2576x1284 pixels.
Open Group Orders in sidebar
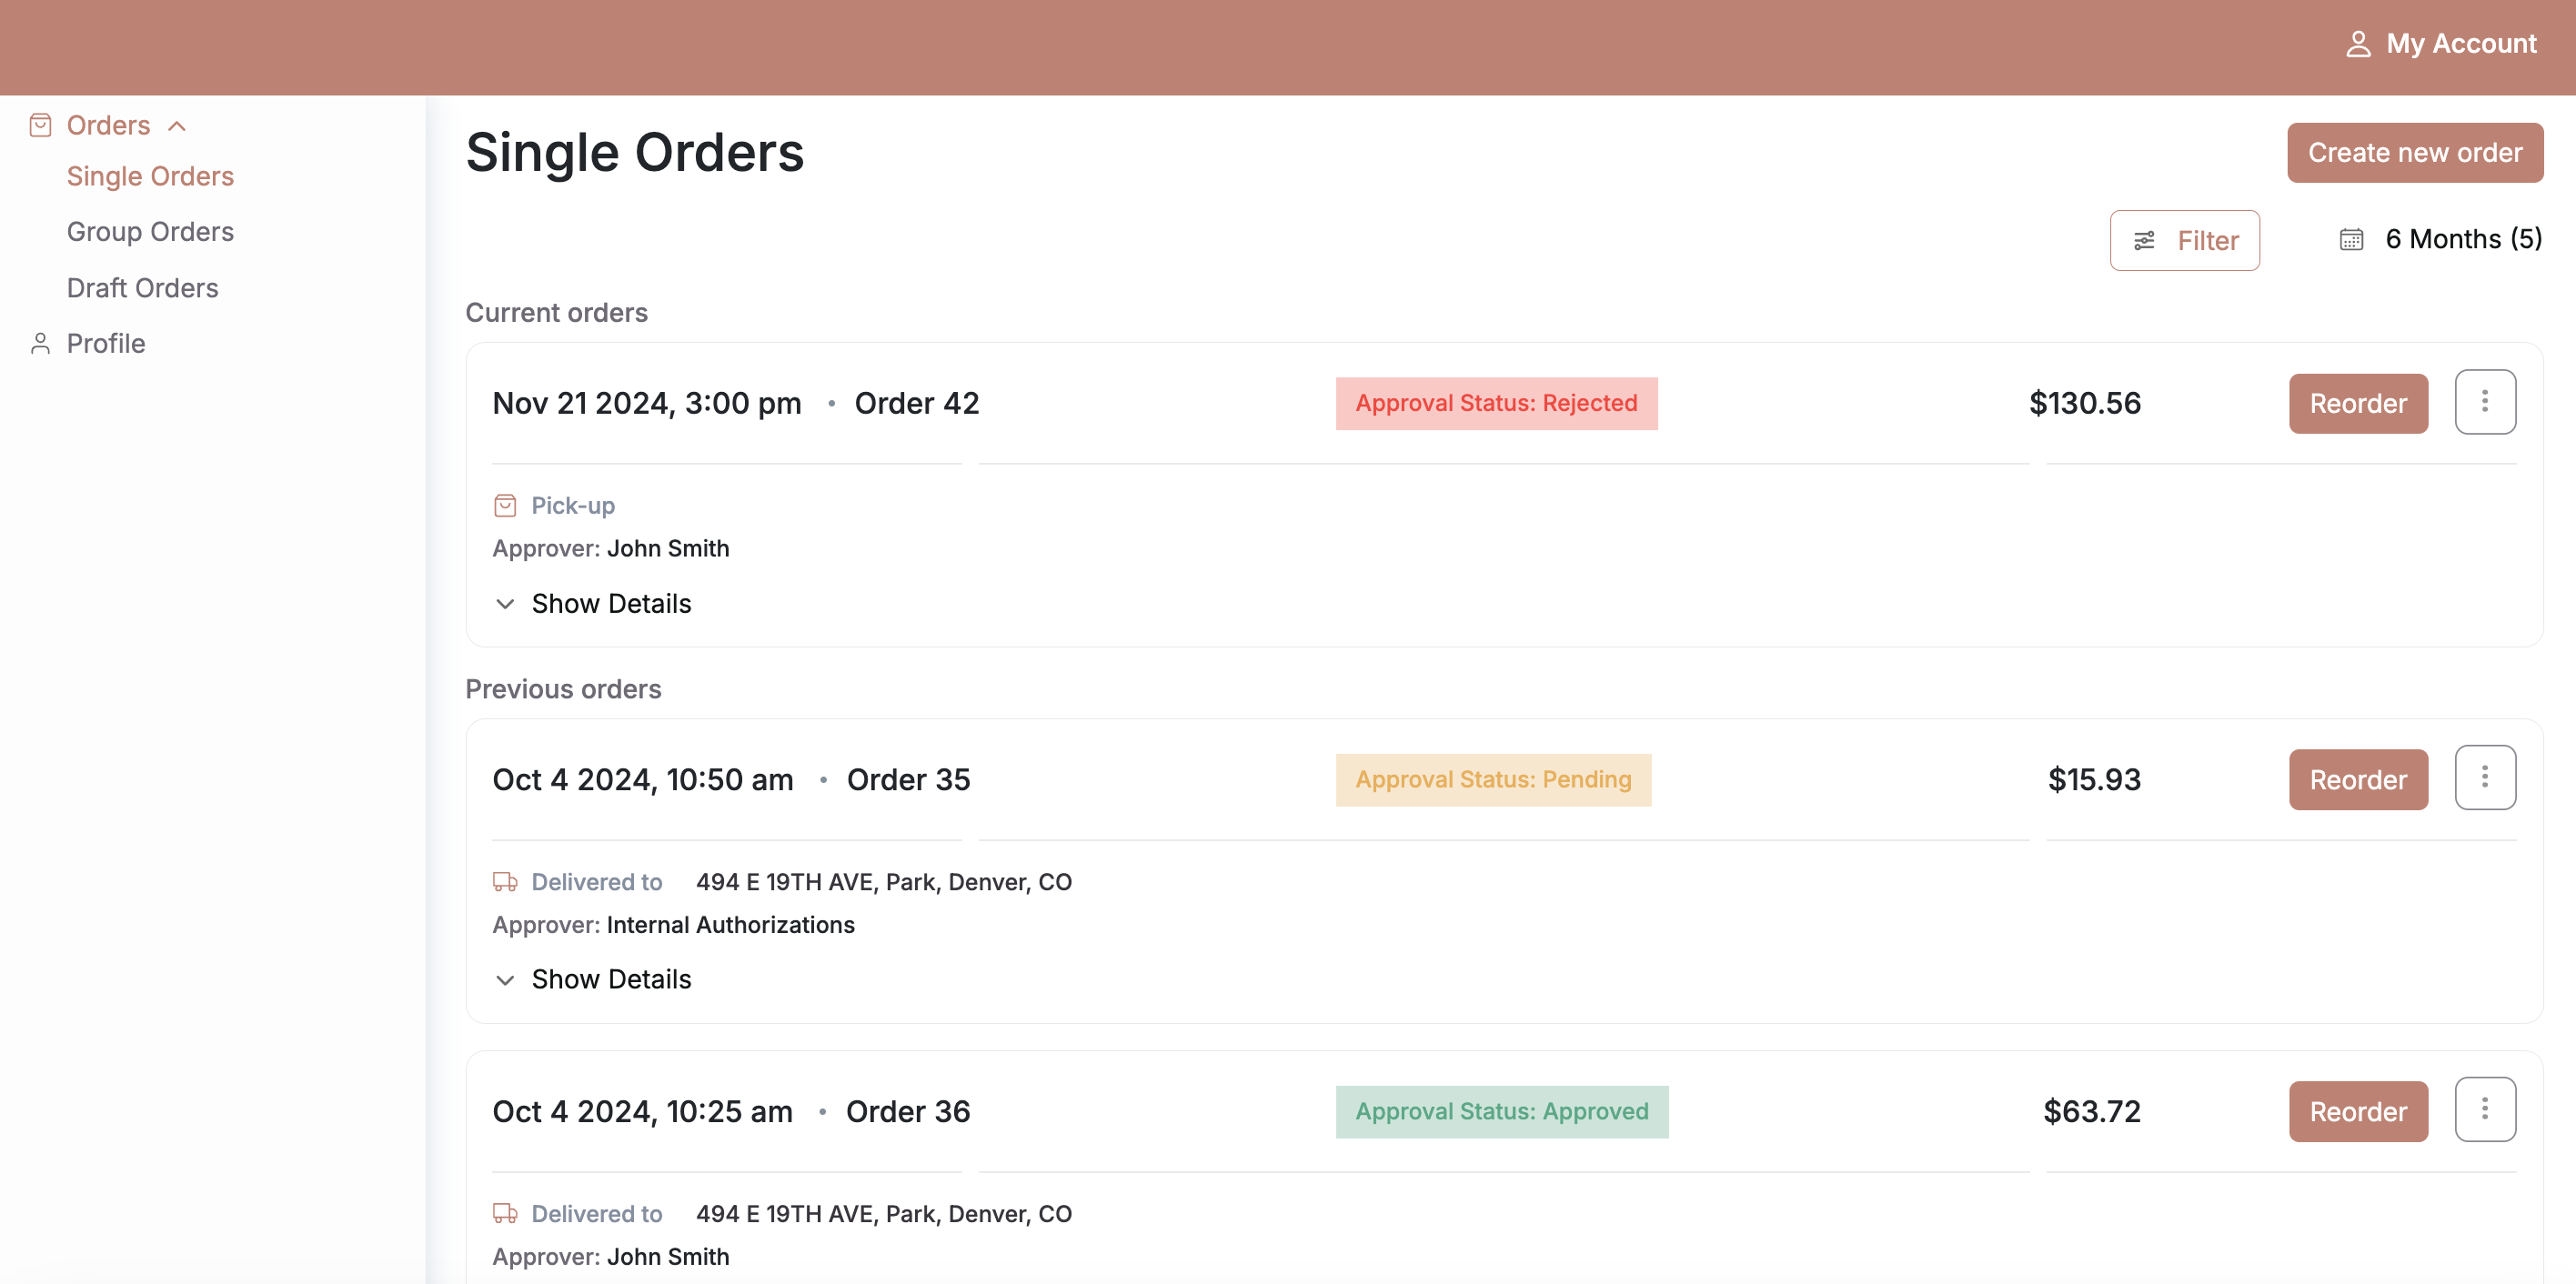pos(150,231)
